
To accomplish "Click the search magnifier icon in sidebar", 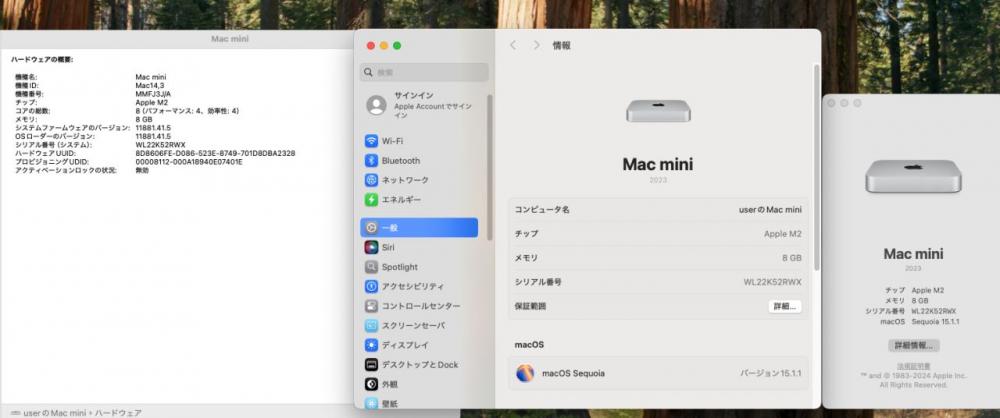I will 369,72.
